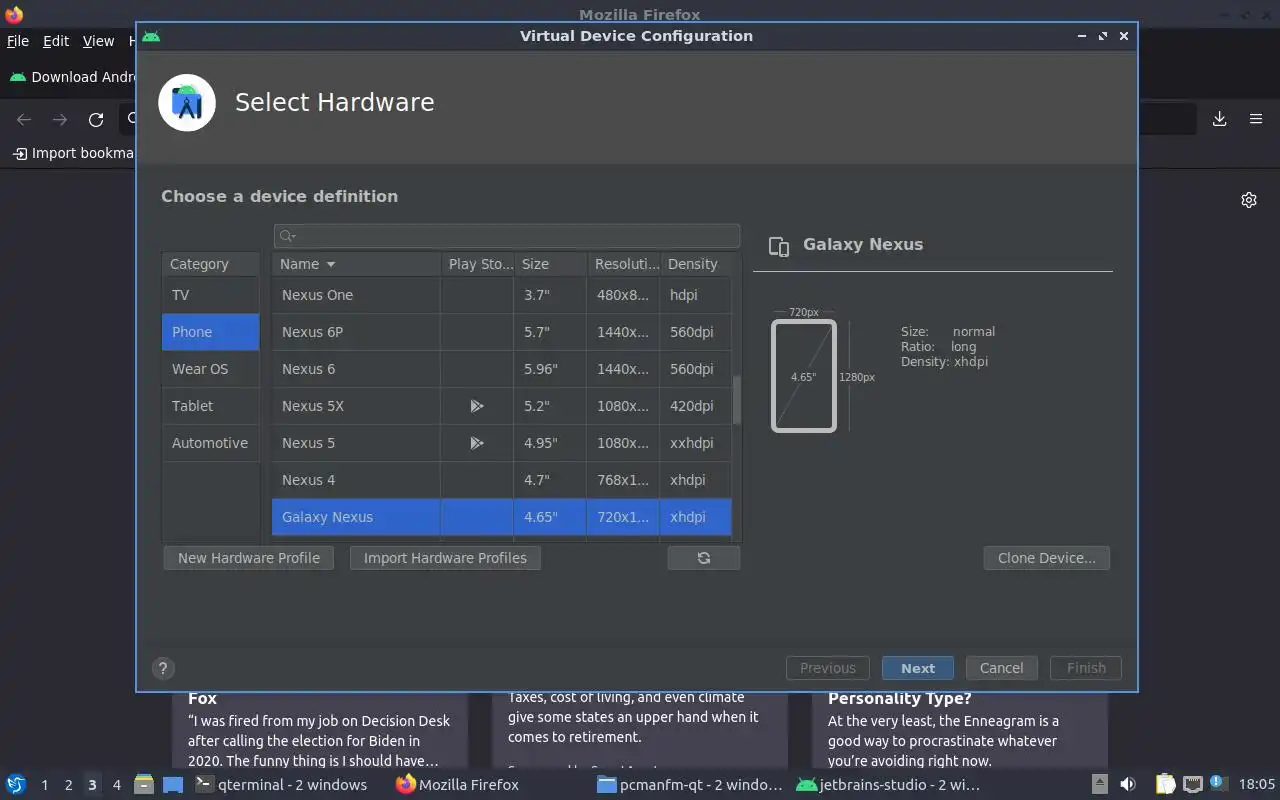Select the Nexus 5X device row
The width and height of the screenshot is (1280, 800).
pos(502,406)
